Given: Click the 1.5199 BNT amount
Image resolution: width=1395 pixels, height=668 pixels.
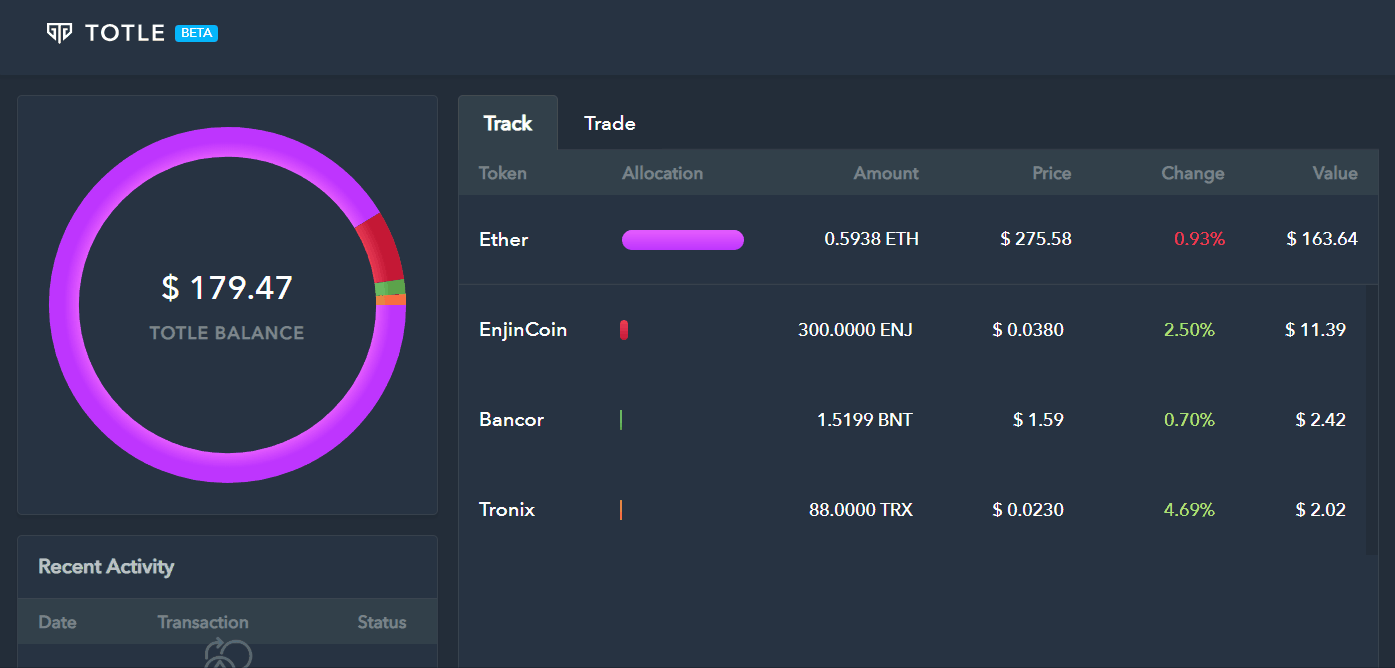Looking at the screenshot, I should click(865, 419).
